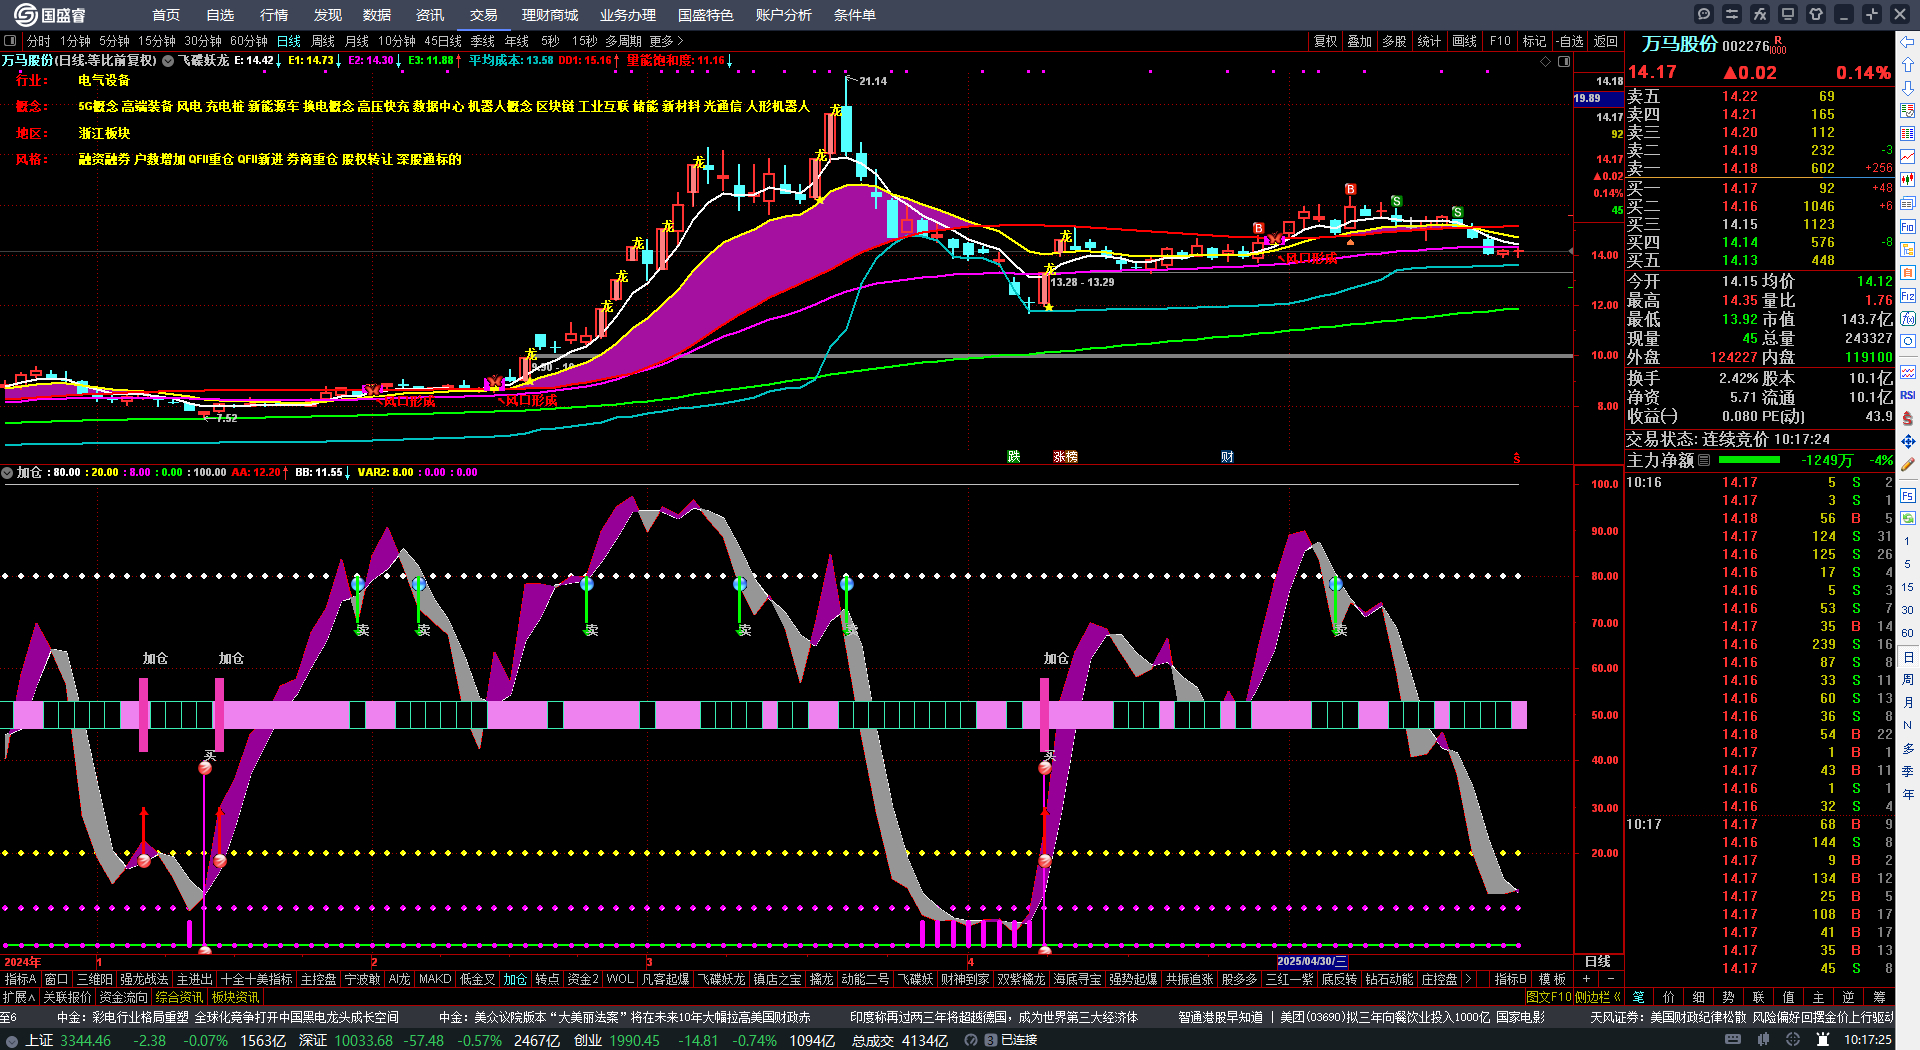Click the 返回 button
The image size is (1920, 1050).
click(x=1606, y=41)
